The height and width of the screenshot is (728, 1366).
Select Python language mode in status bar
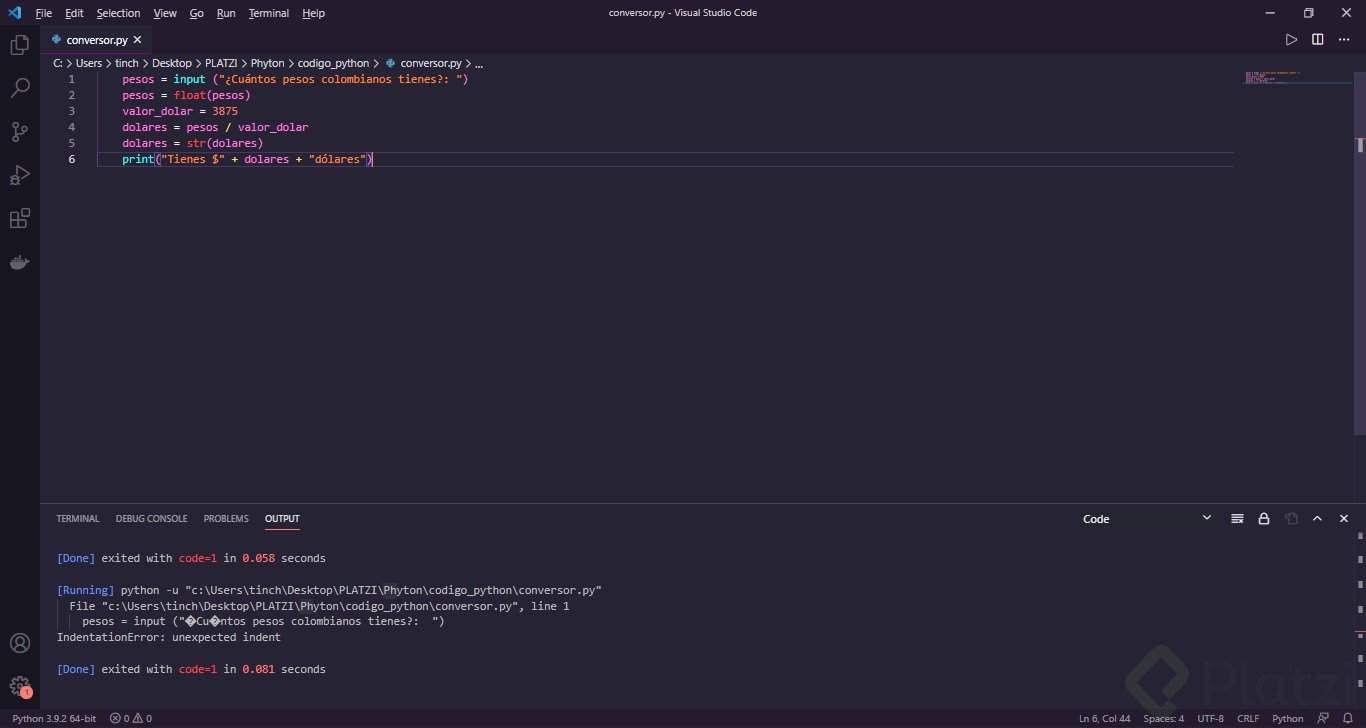click(1287, 718)
